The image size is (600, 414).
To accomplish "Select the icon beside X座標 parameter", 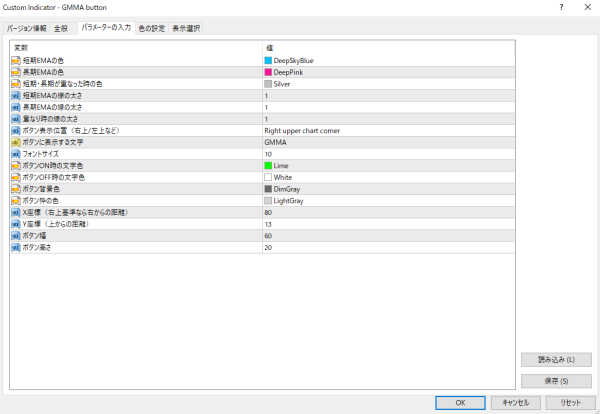I will pyautogui.click(x=16, y=212).
